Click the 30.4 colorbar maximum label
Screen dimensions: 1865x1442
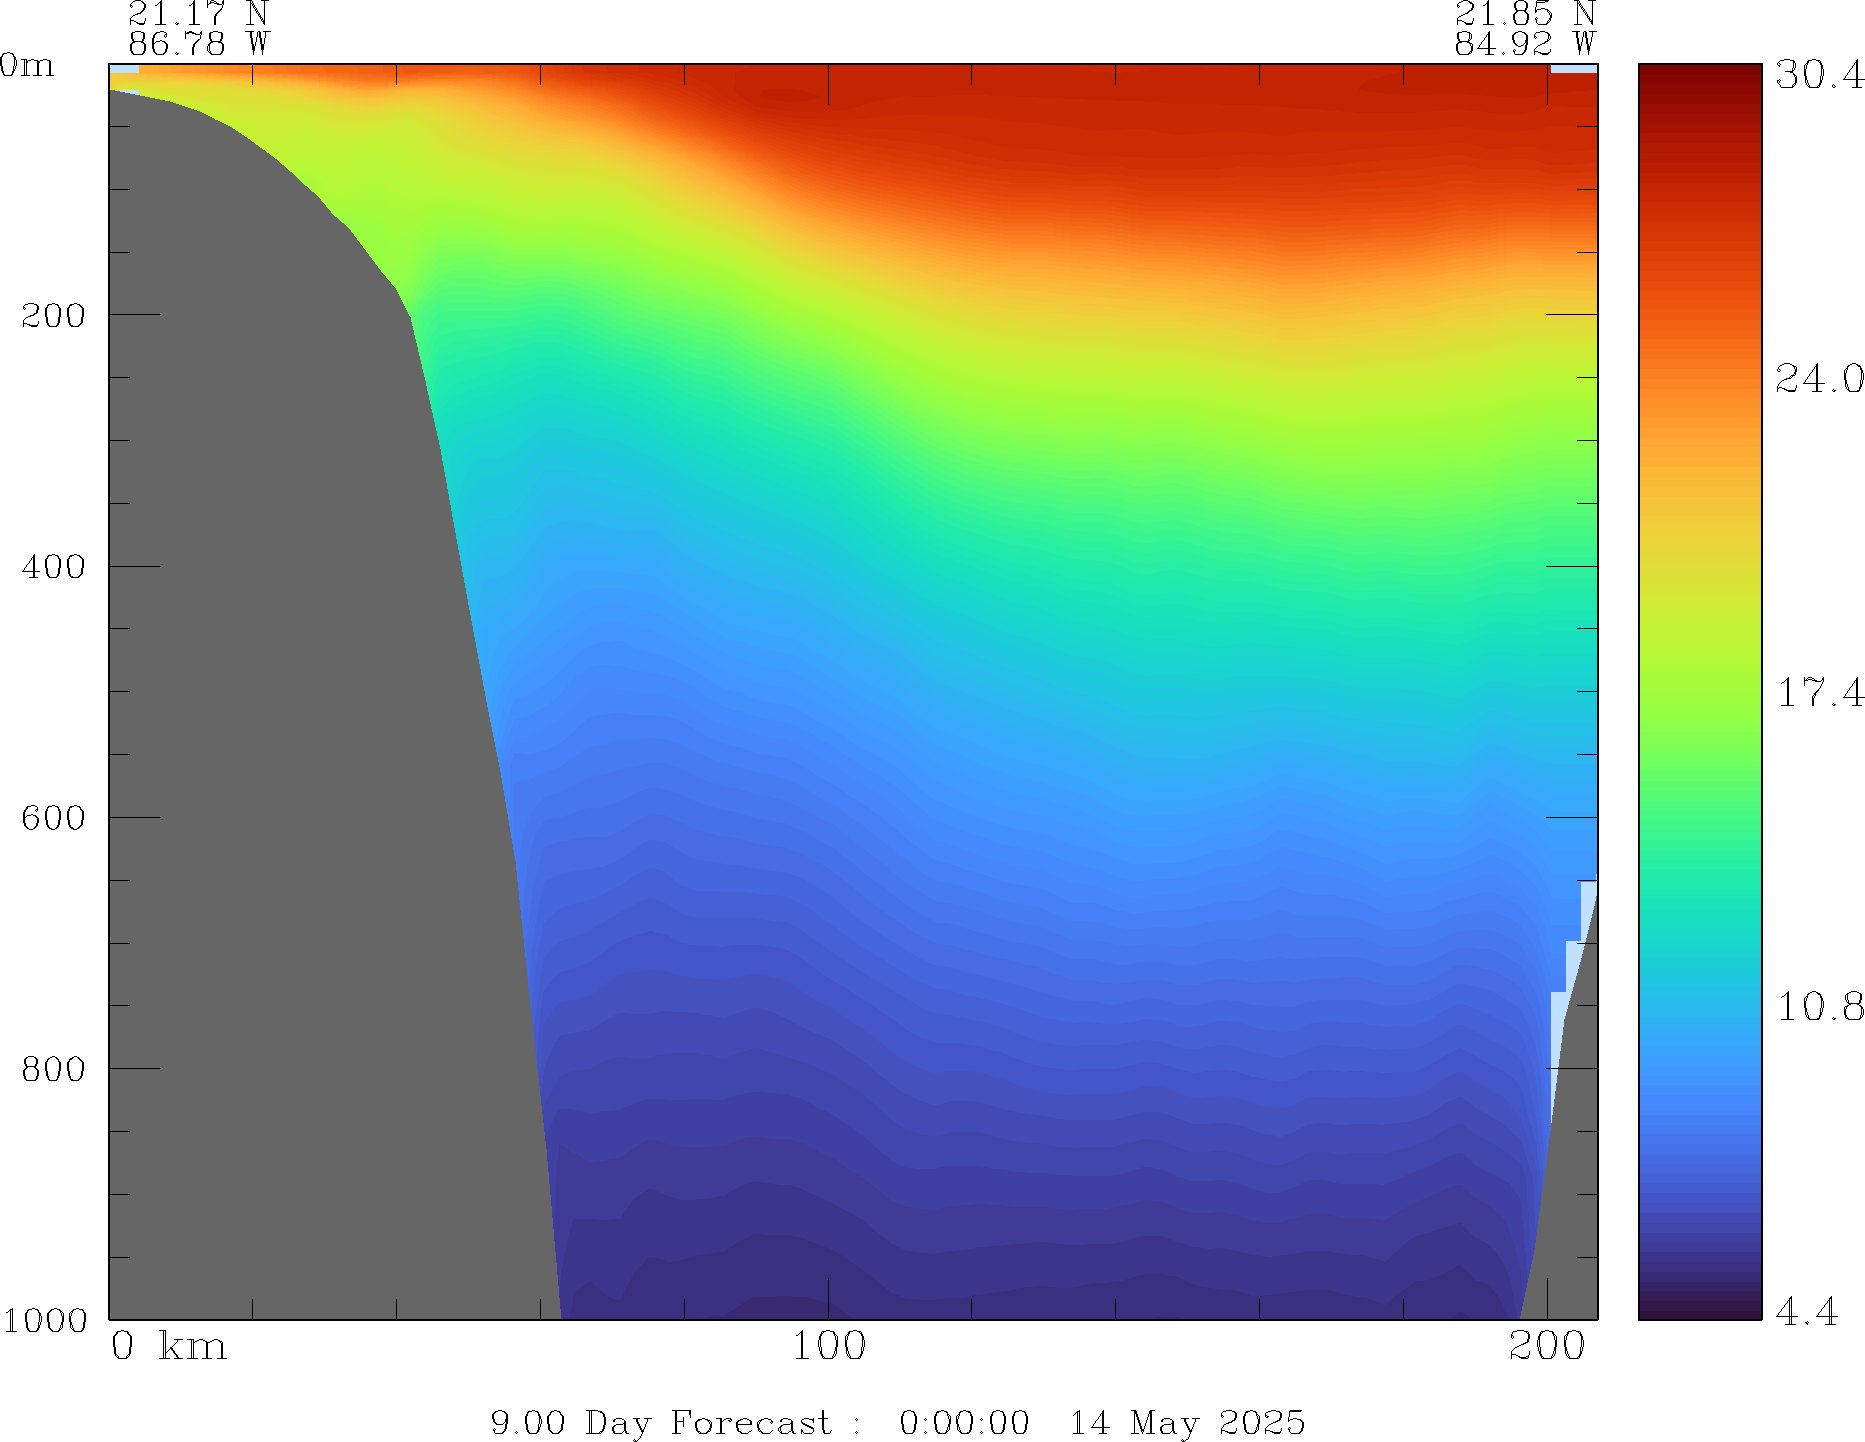pyautogui.click(x=1819, y=75)
